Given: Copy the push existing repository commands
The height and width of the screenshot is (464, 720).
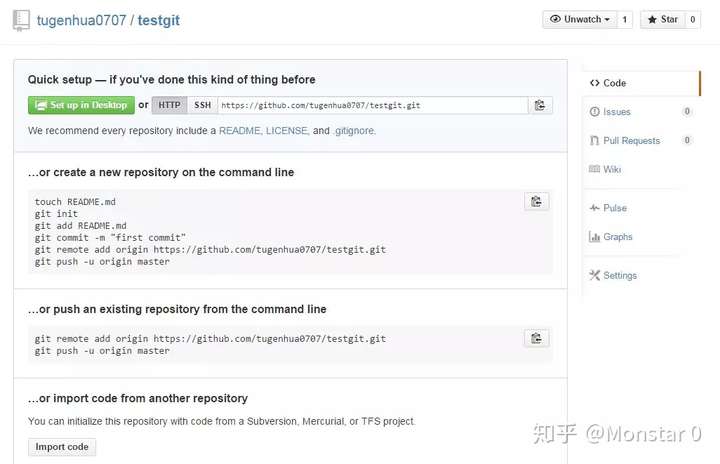Looking at the screenshot, I should 536,338.
